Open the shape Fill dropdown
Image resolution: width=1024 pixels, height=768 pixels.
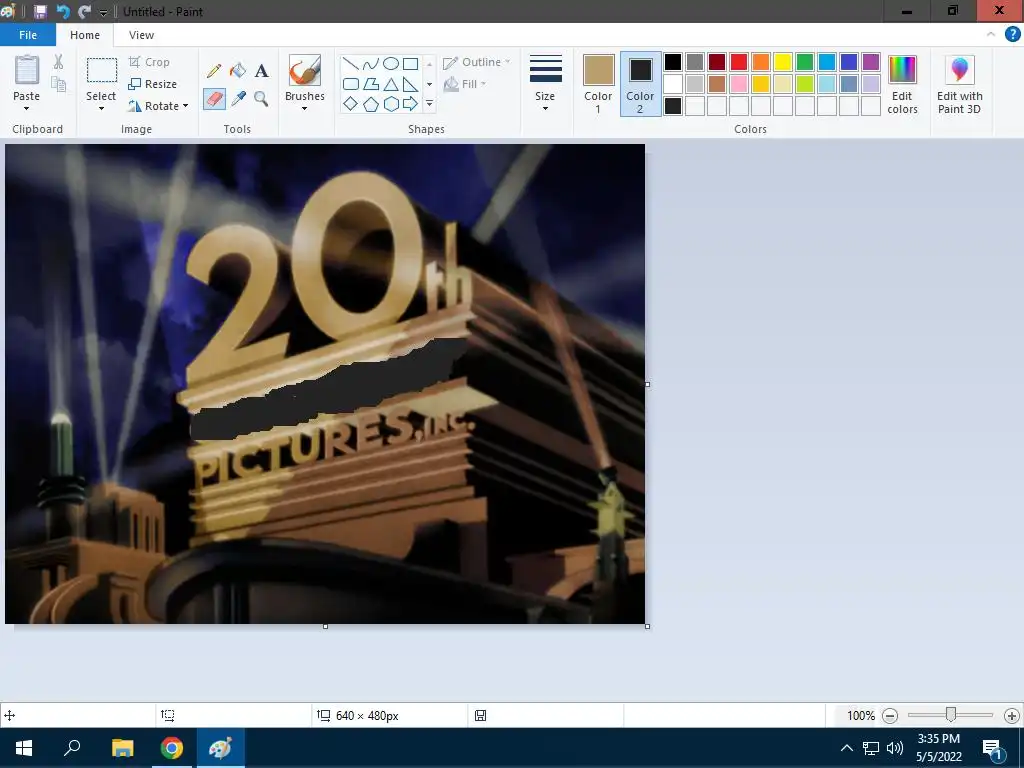[465, 84]
